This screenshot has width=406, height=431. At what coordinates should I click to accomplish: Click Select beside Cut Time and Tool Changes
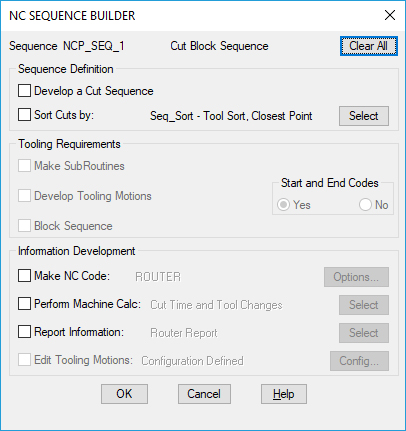(x=364, y=305)
